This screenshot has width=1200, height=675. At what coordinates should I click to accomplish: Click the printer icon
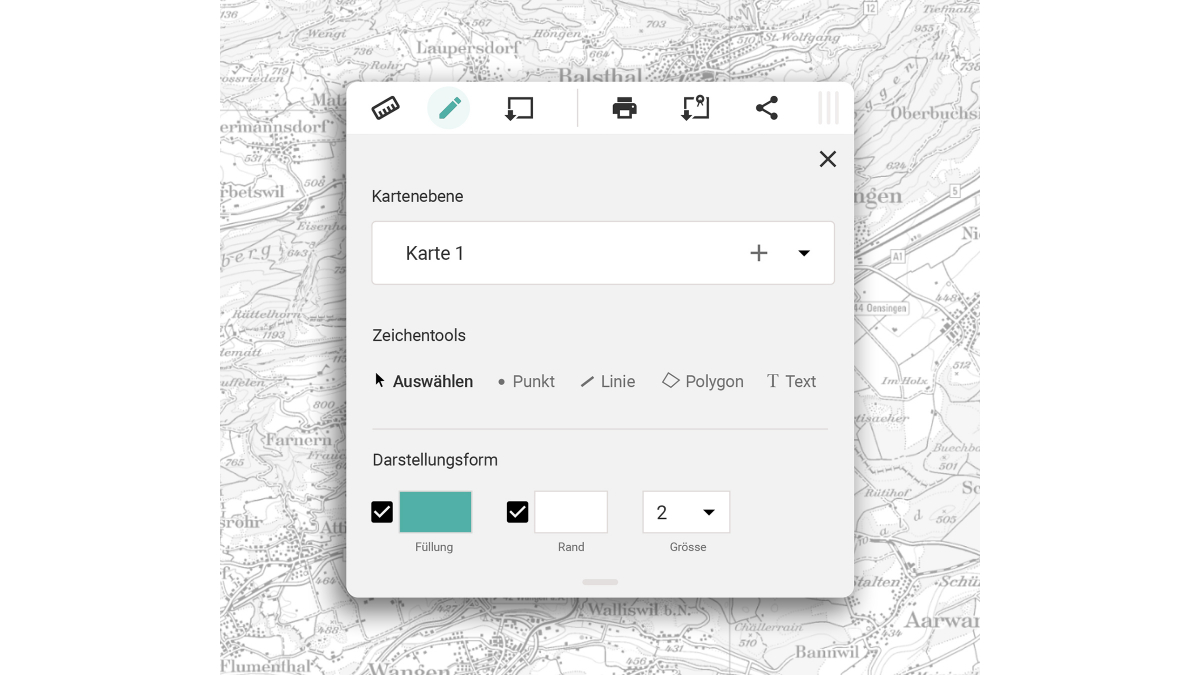coord(625,108)
